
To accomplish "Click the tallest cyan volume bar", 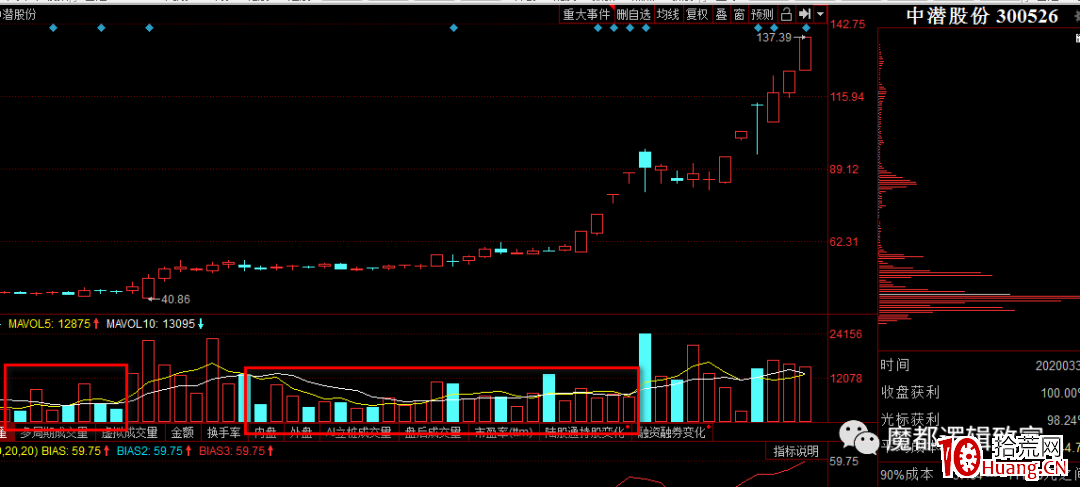I will coord(645,377).
